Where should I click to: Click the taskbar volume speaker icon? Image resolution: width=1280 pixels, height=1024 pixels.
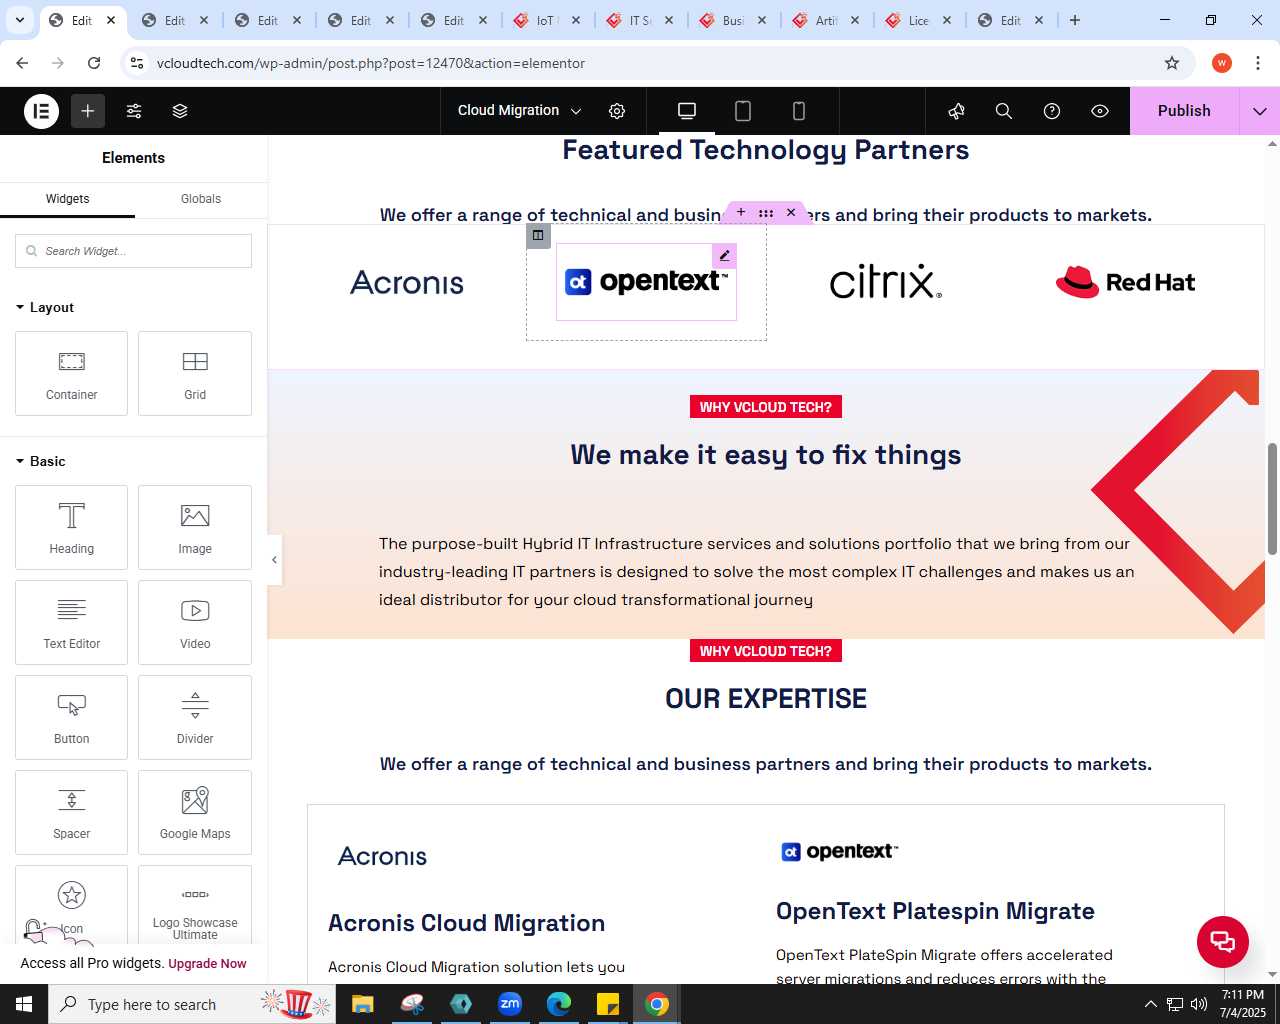coord(1199,1004)
